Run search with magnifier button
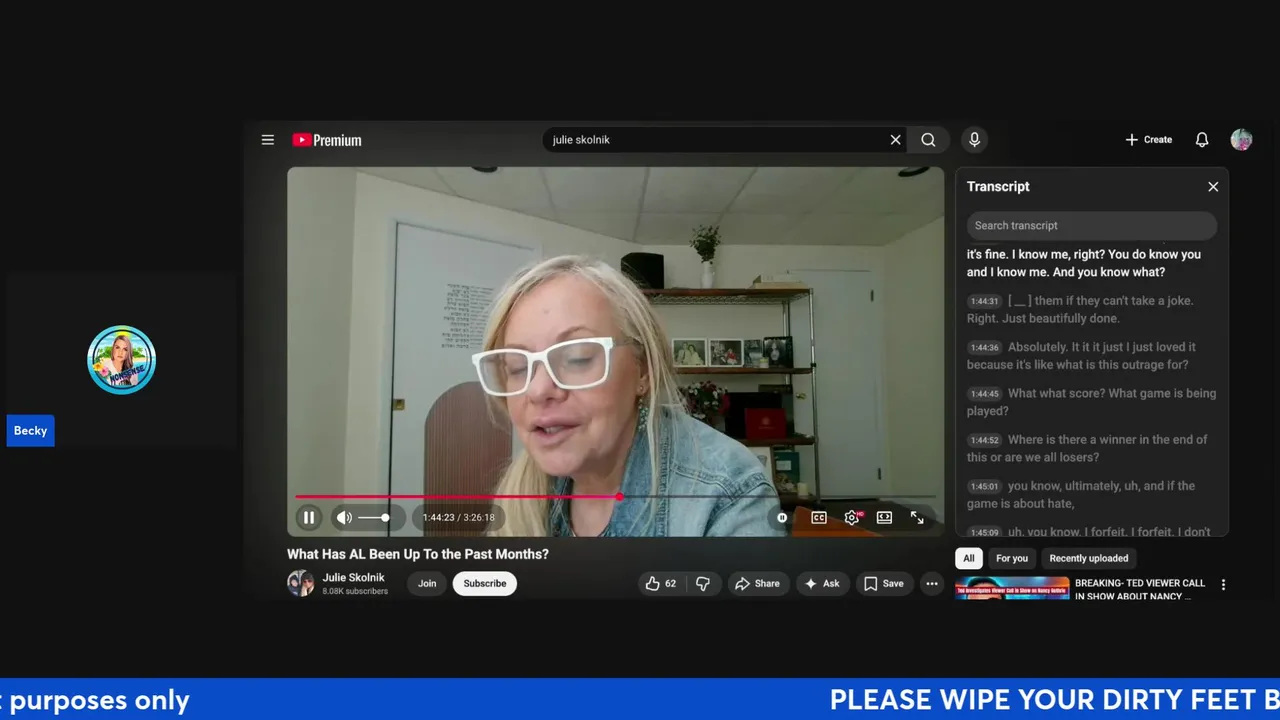 (x=928, y=140)
